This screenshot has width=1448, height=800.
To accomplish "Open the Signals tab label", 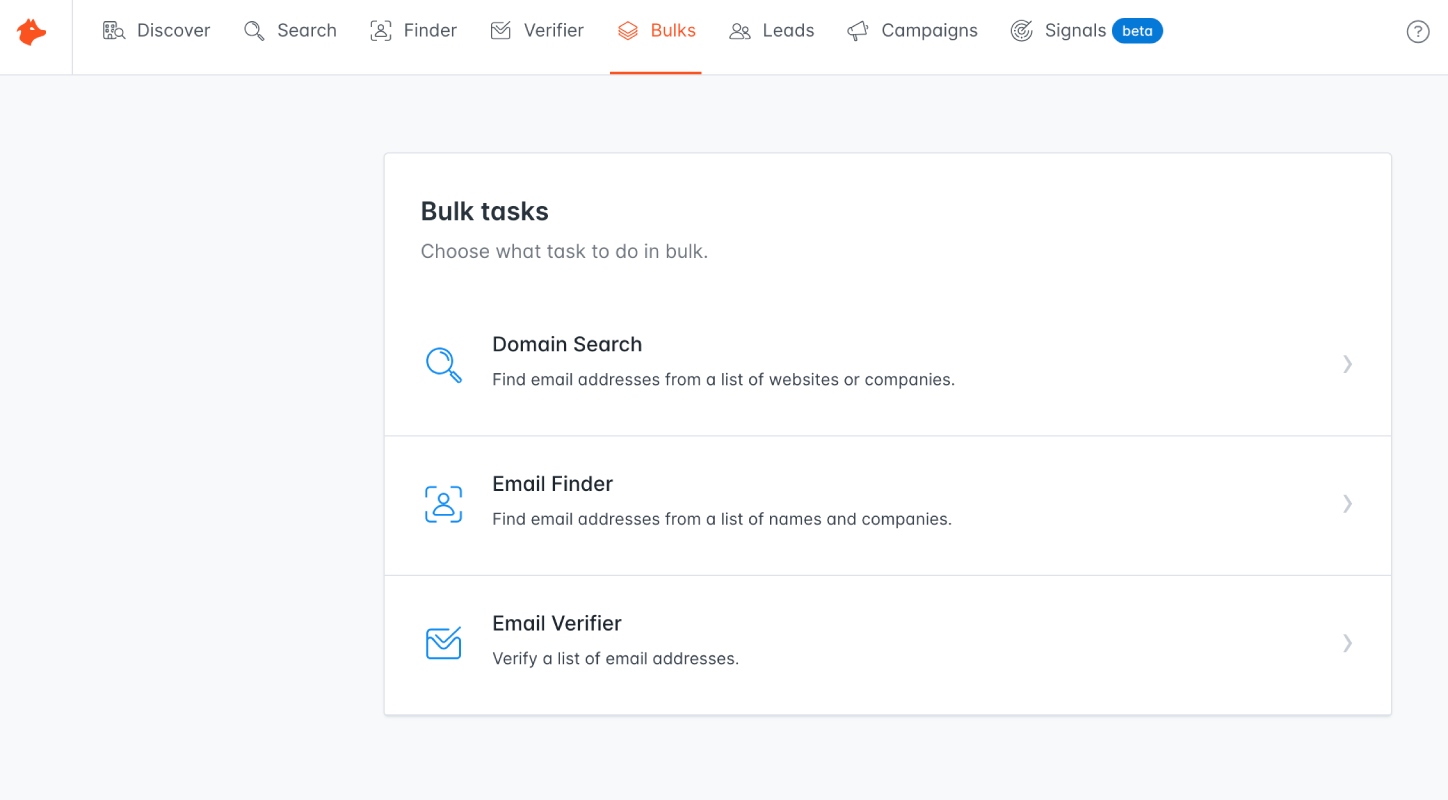I will click(1076, 31).
